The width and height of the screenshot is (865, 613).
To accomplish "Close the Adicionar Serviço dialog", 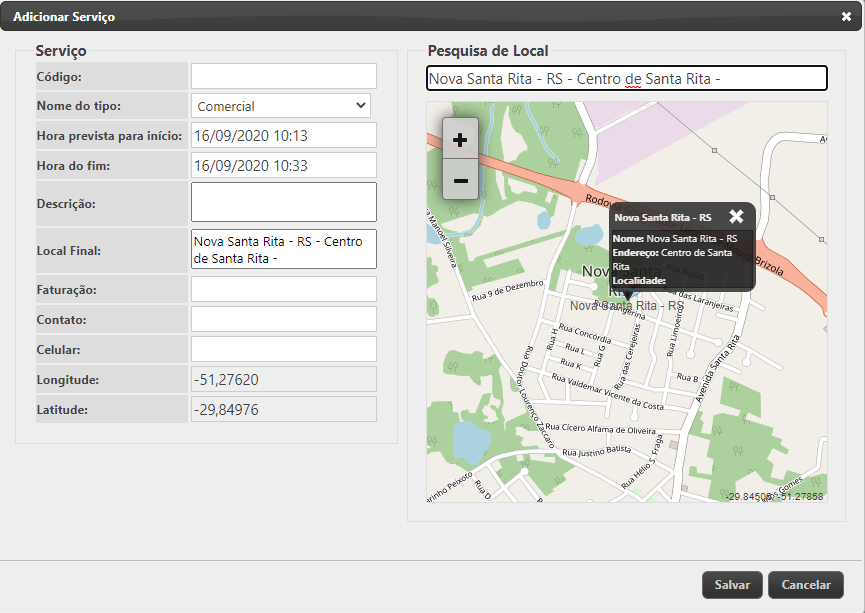I will click(846, 17).
